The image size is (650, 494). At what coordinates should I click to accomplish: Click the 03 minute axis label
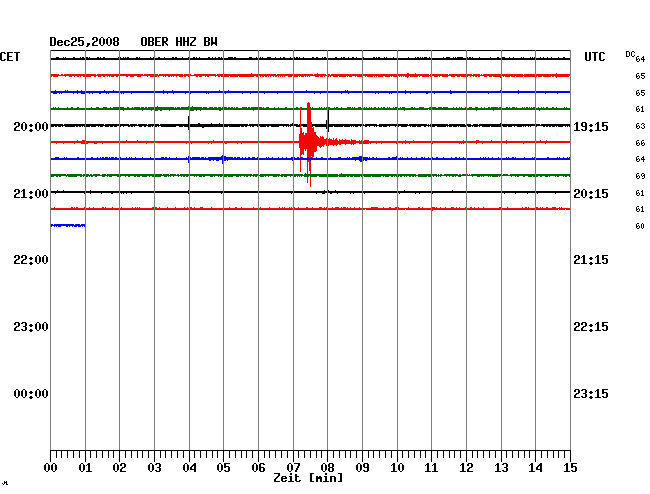[x=154, y=468]
